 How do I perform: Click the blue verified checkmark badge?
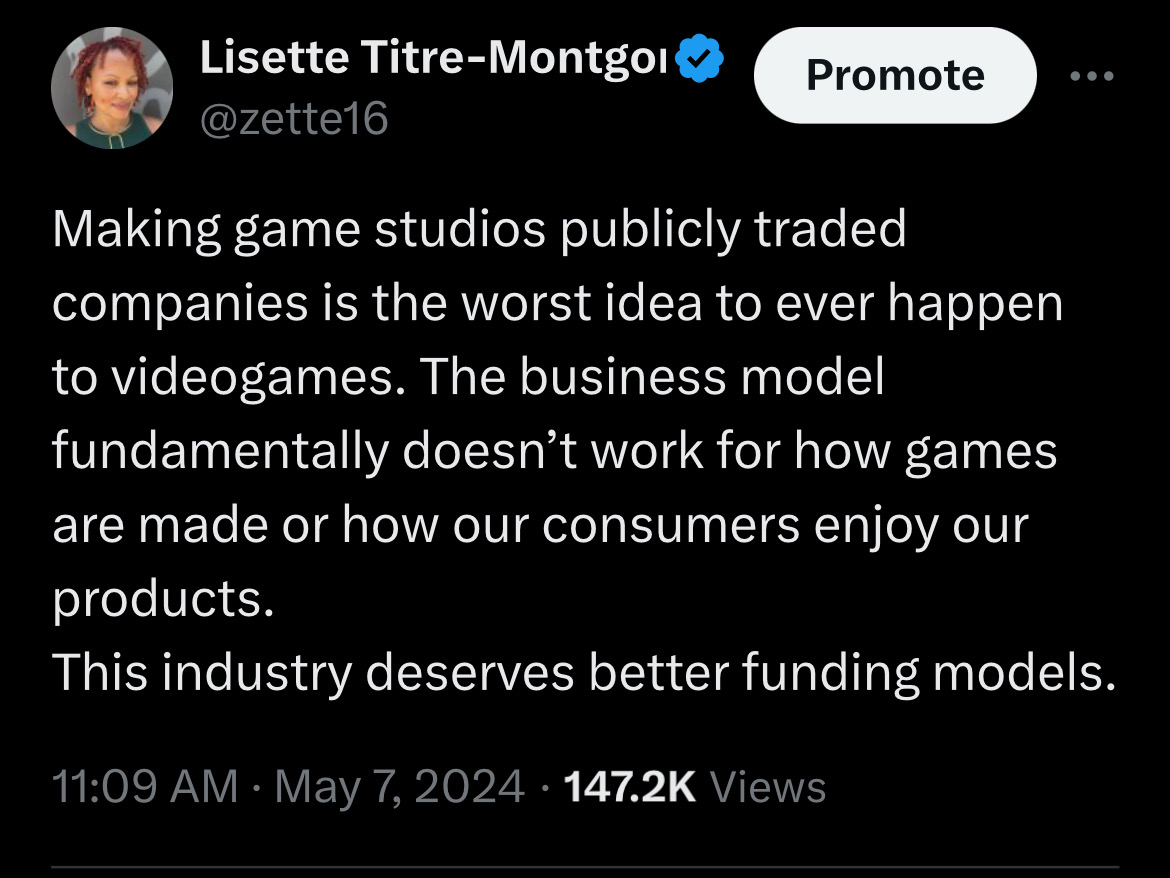[700, 61]
